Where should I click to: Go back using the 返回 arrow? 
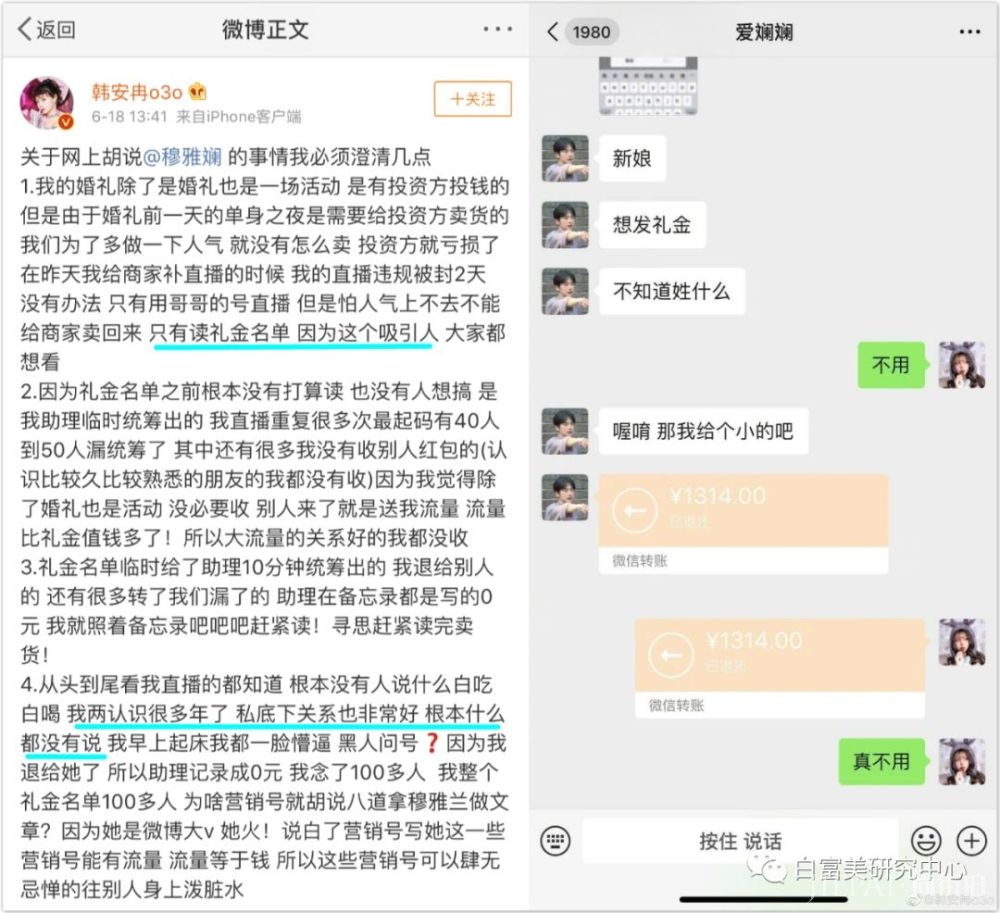[x=47, y=29]
